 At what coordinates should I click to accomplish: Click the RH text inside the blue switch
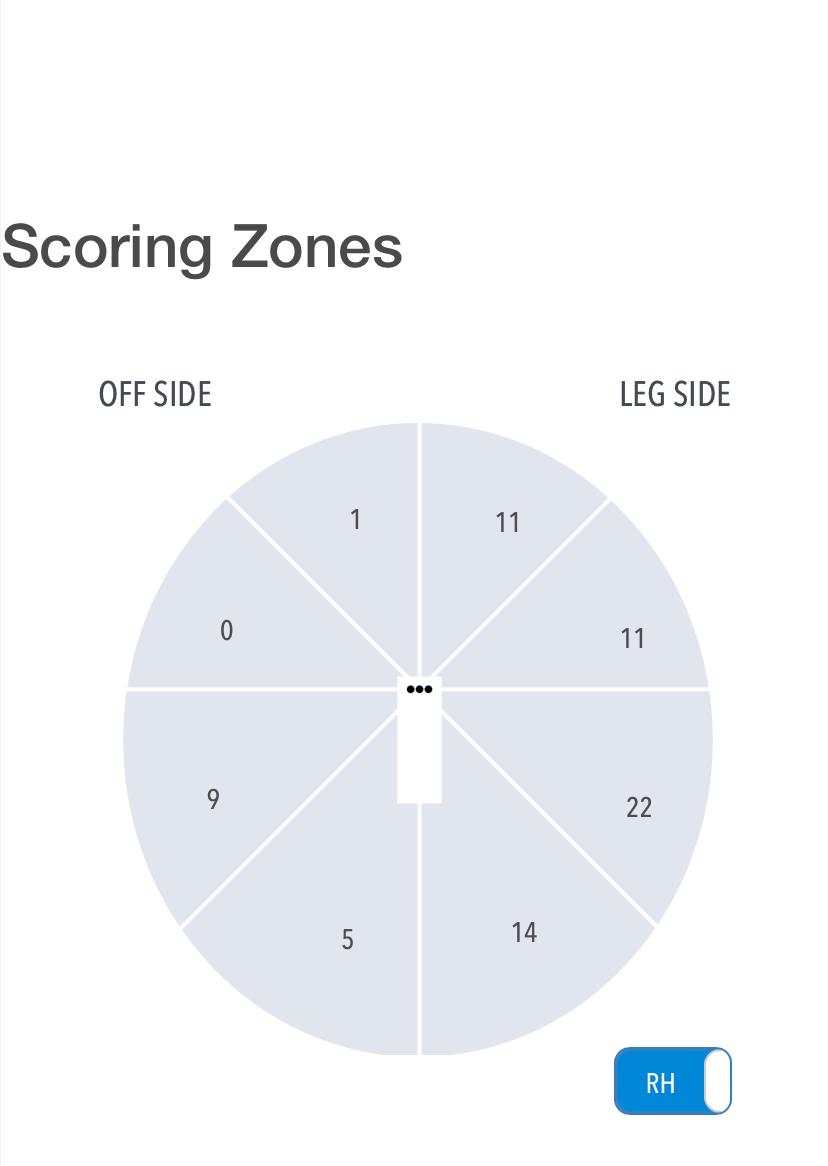click(660, 1083)
